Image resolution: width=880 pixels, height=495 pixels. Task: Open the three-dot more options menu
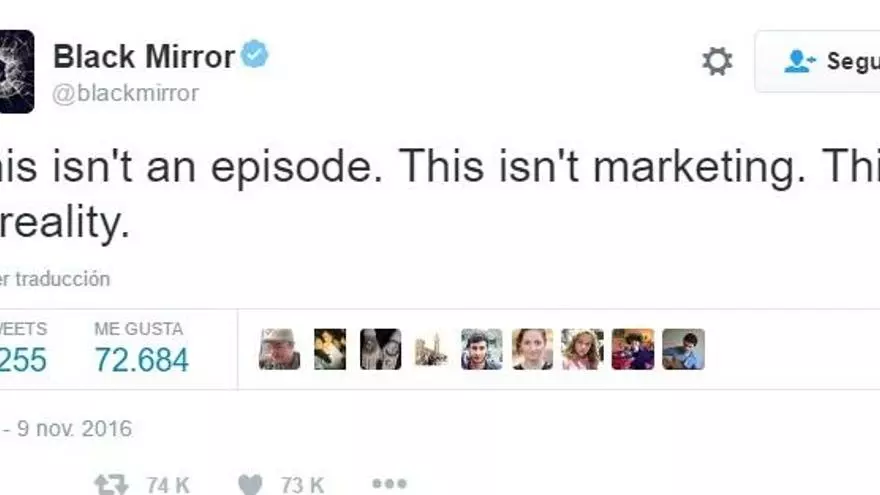(x=389, y=483)
